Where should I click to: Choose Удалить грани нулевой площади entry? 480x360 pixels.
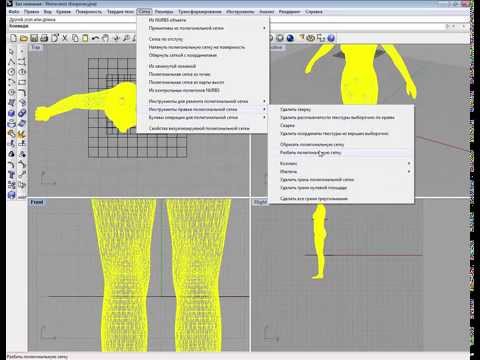[314, 188]
